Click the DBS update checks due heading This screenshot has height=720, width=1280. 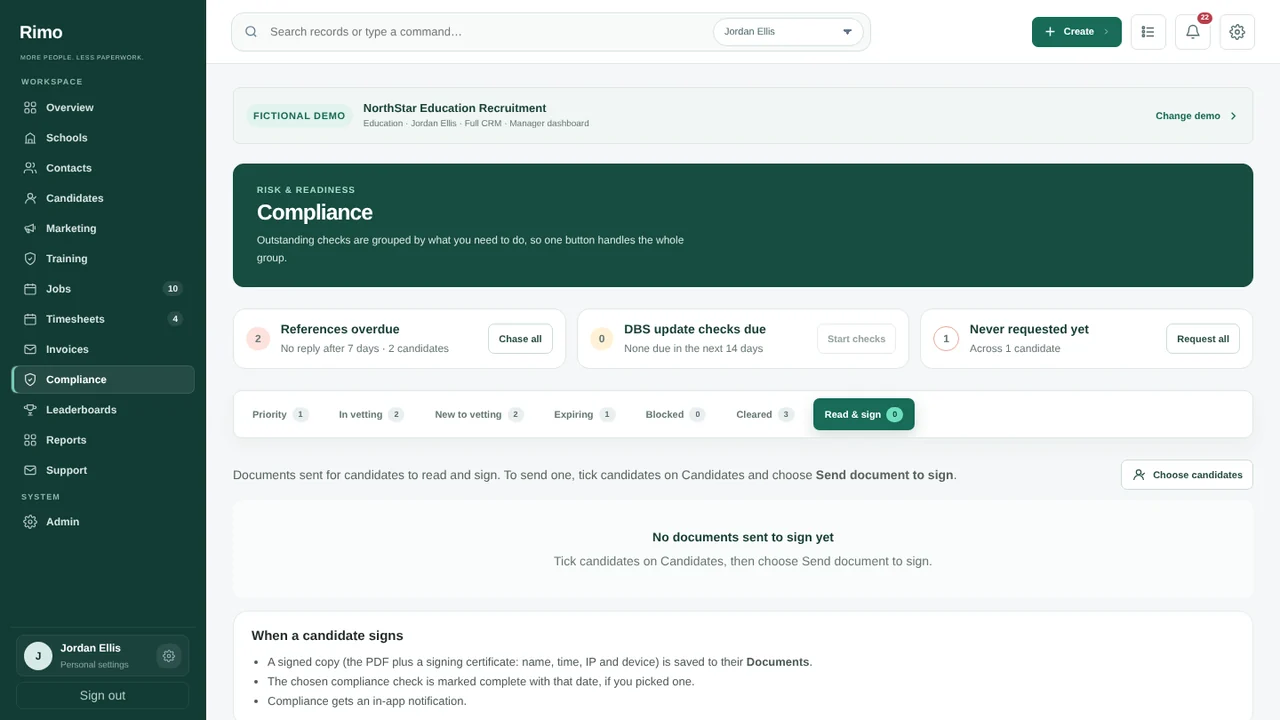tap(695, 329)
